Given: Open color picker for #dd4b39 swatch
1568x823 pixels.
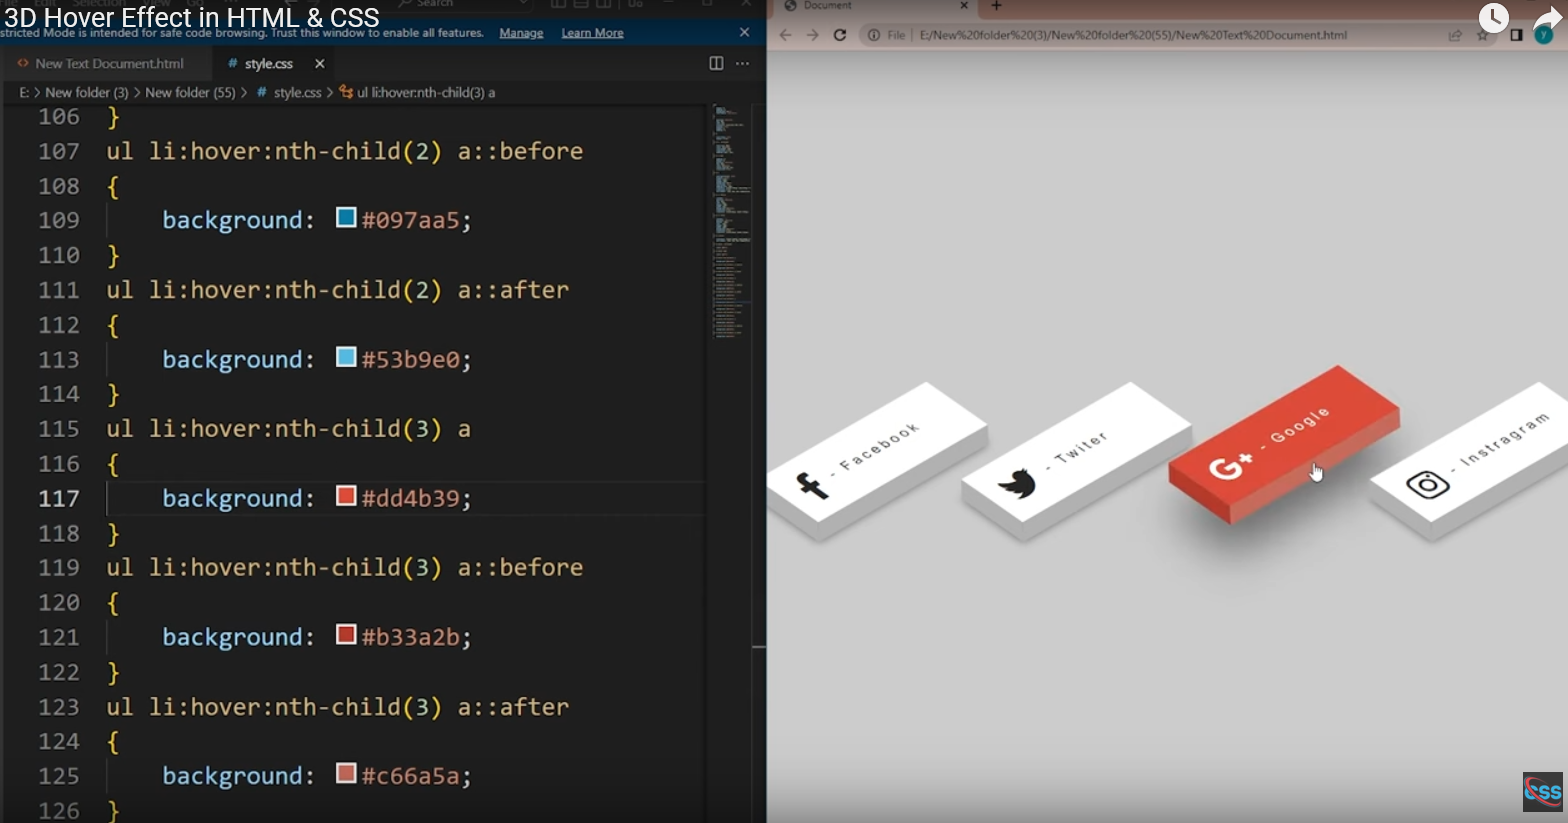Looking at the screenshot, I should pos(346,496).
